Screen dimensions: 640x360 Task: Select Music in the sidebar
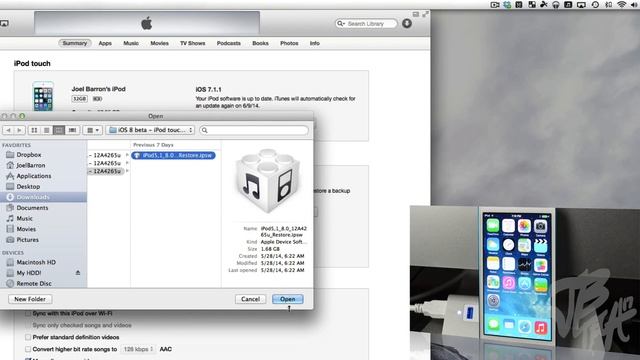[24, 218]
